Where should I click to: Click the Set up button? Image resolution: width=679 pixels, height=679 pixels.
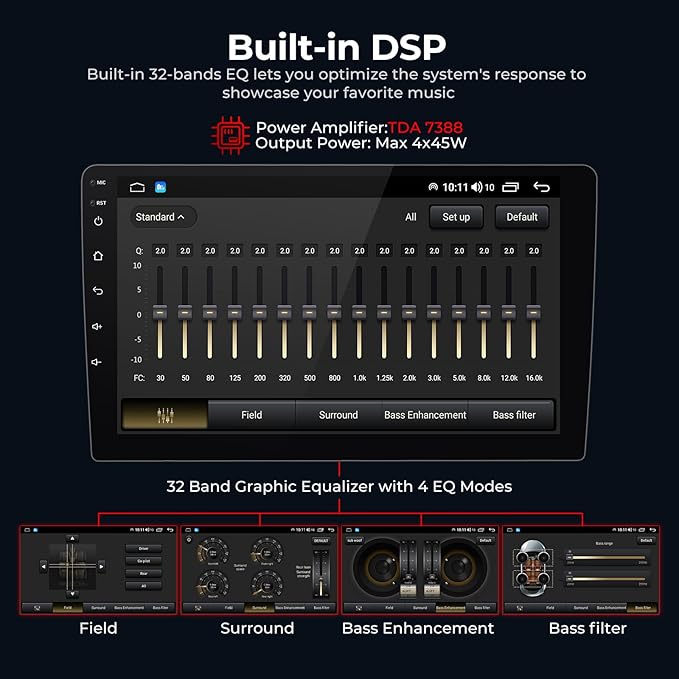click(456, 217)
